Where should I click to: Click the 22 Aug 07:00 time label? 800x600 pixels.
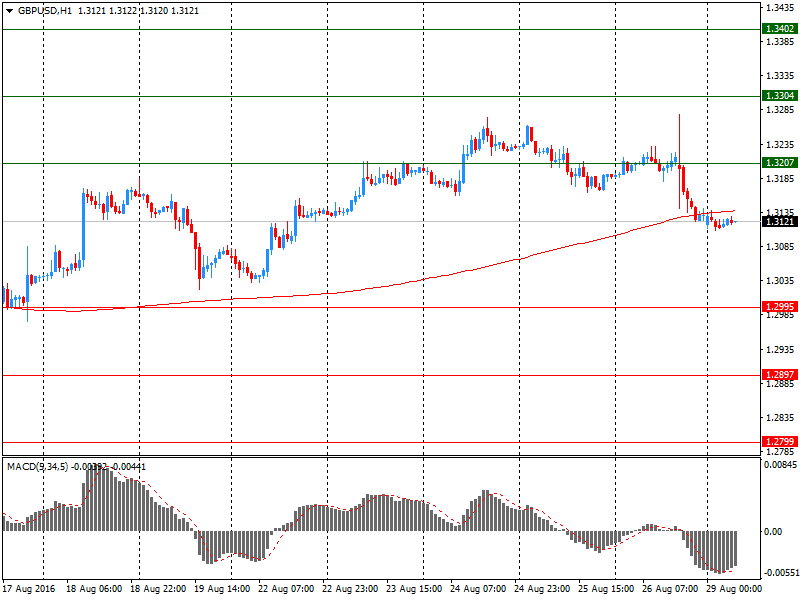click(x=286, y=589)
